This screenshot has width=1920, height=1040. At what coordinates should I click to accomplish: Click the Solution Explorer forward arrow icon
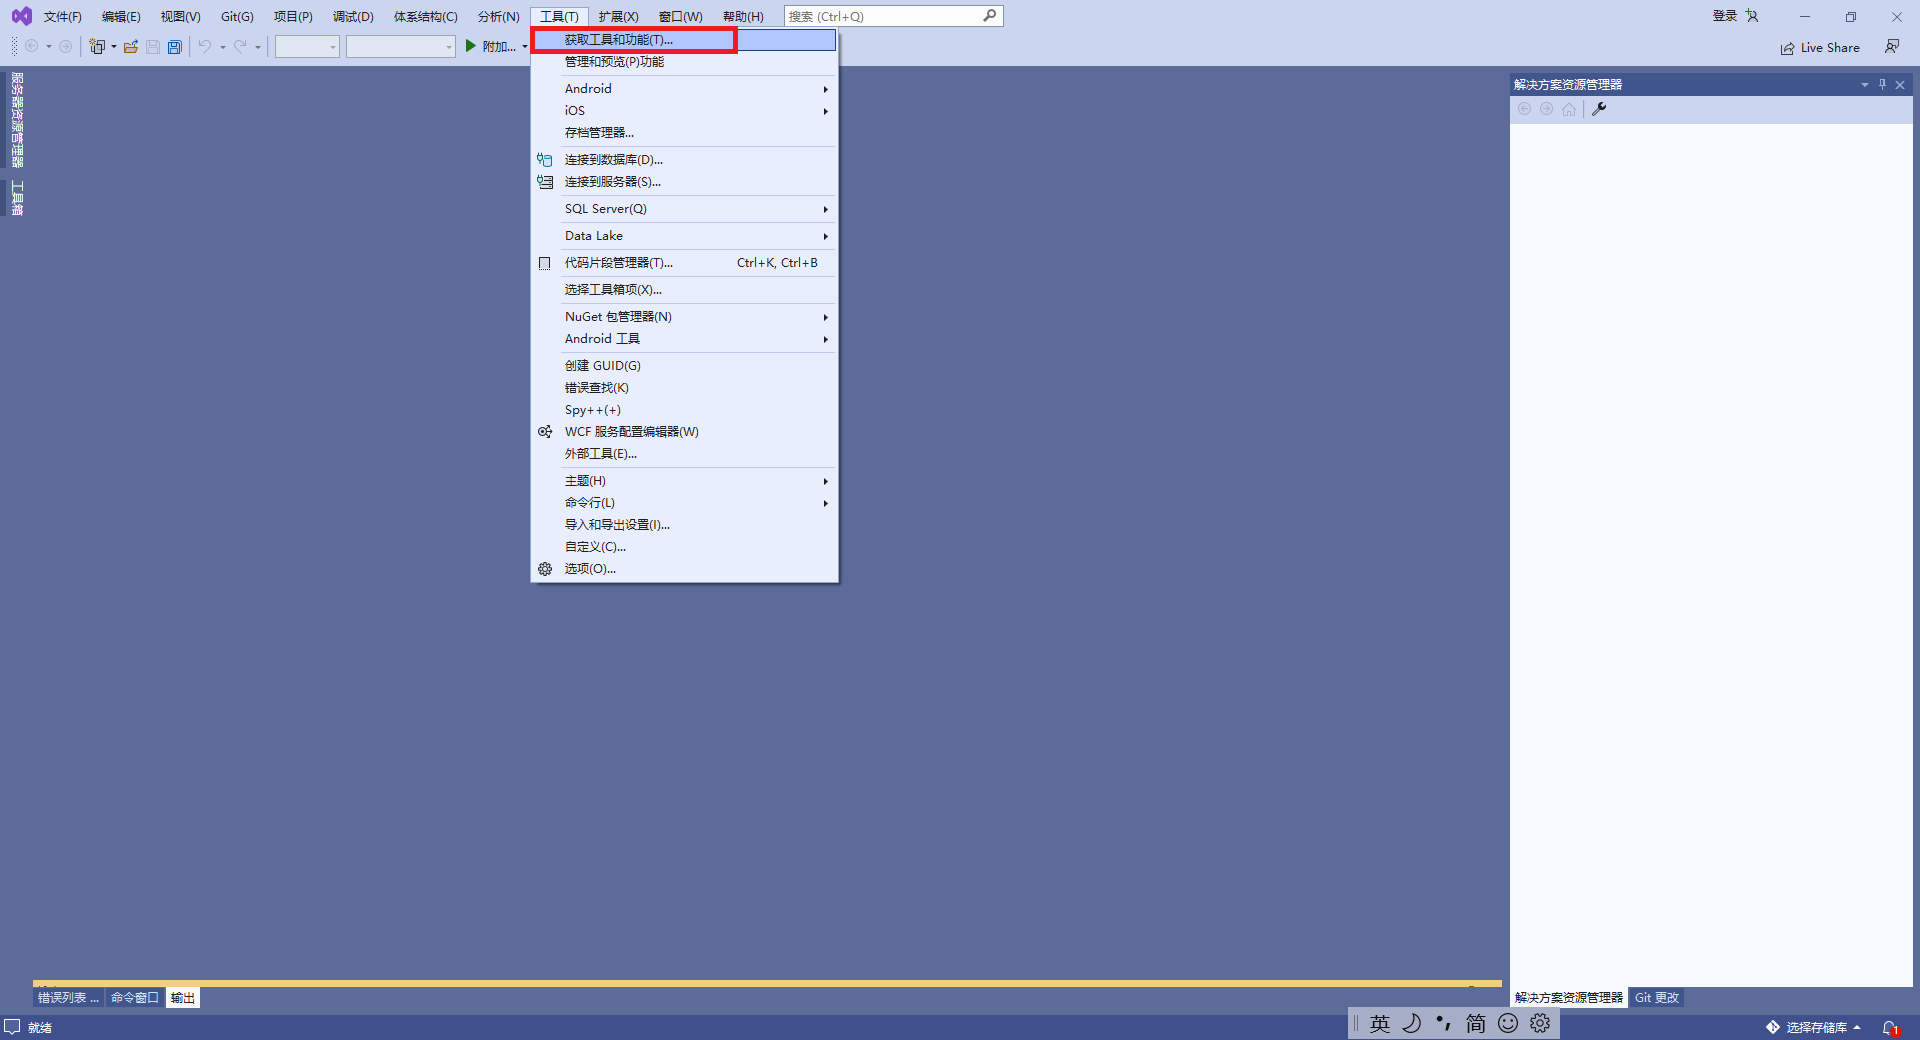(1546, 109)
